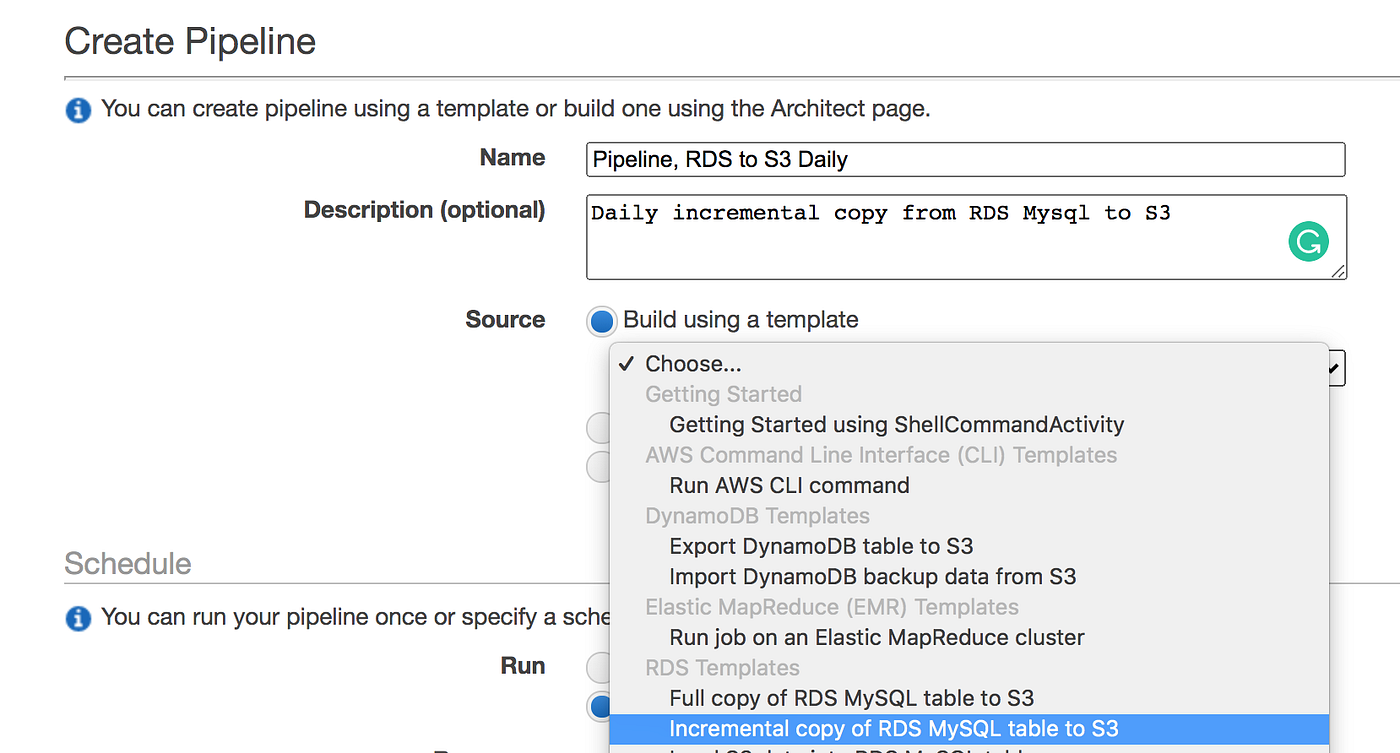The width and height of the screenshot is (1400, 753).
Task: Select the first Run schedule radio button
Action: (x=599, y=665)
